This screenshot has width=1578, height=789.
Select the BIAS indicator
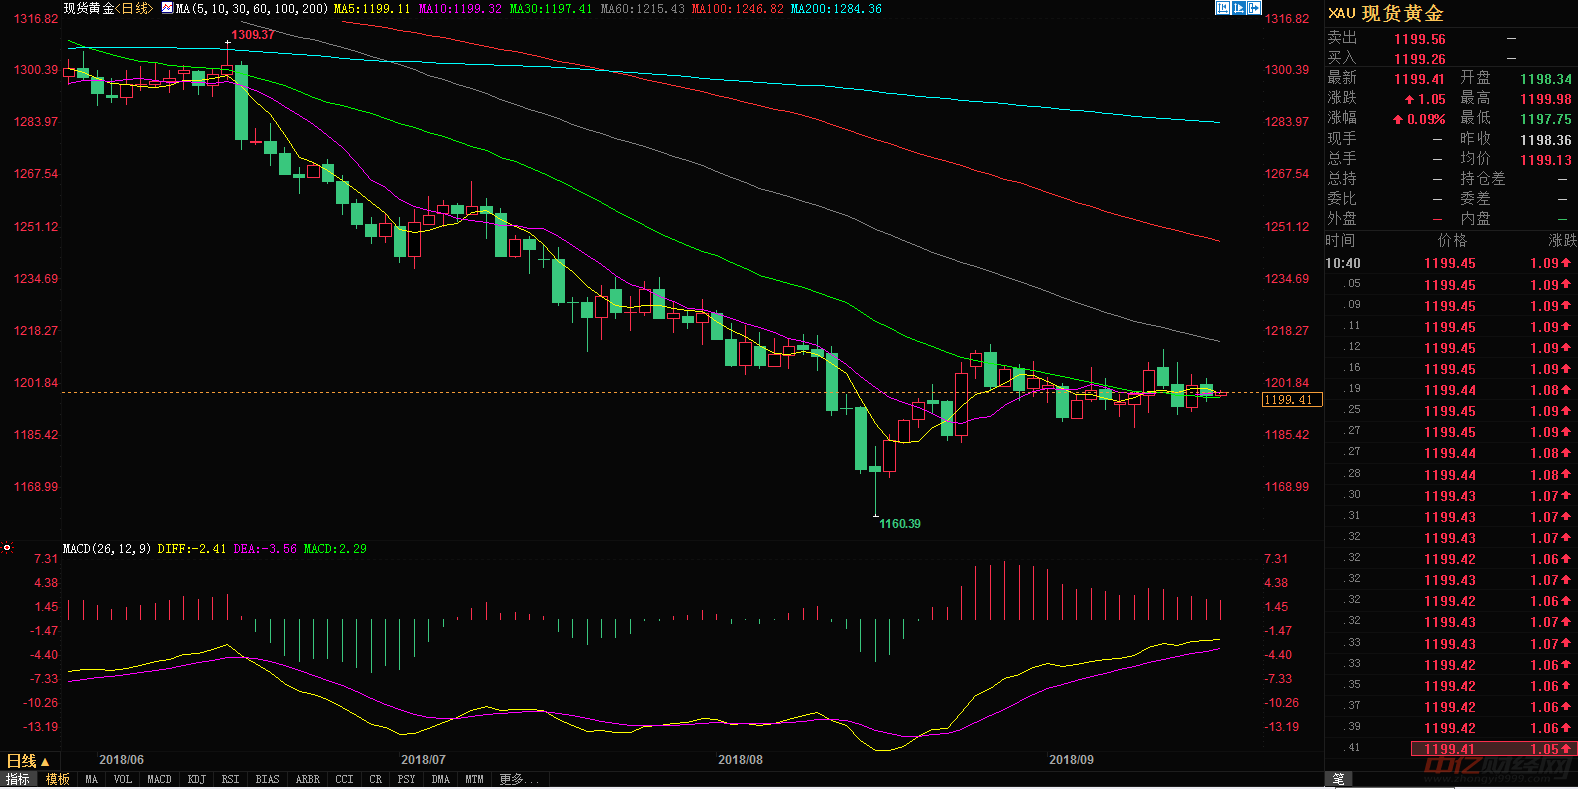[267, 779]
